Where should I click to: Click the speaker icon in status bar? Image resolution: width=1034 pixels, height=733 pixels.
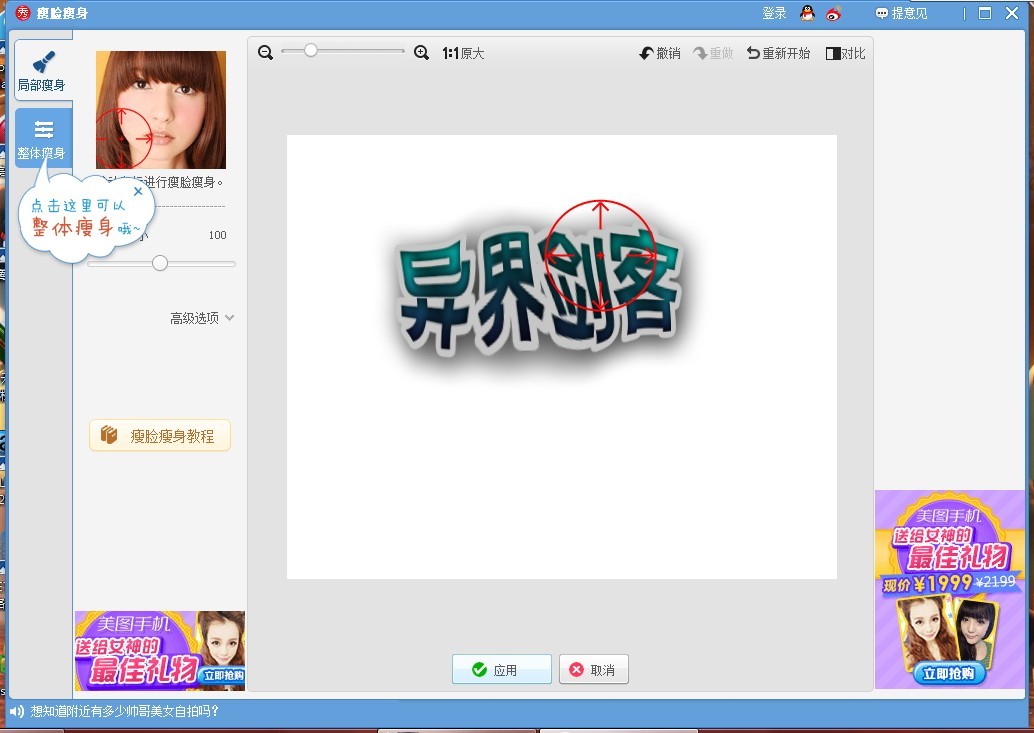tap(17, 711)
